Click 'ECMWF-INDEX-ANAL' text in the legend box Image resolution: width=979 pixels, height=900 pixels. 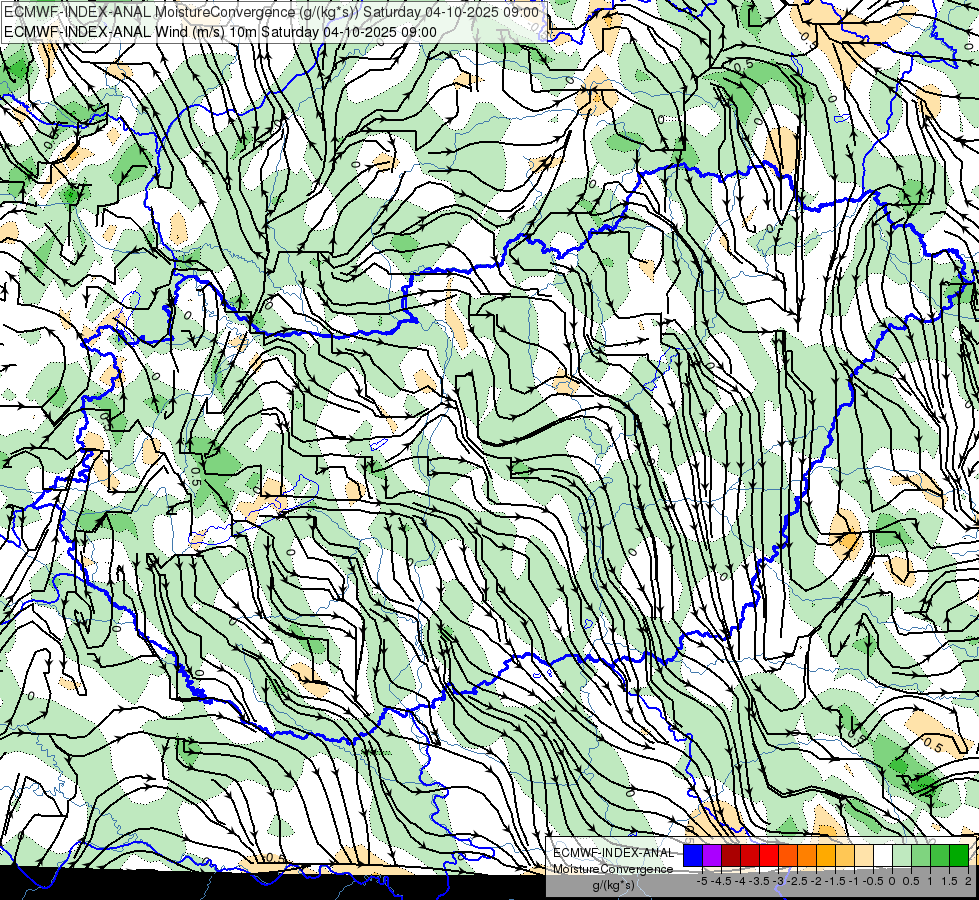[613, 853]
